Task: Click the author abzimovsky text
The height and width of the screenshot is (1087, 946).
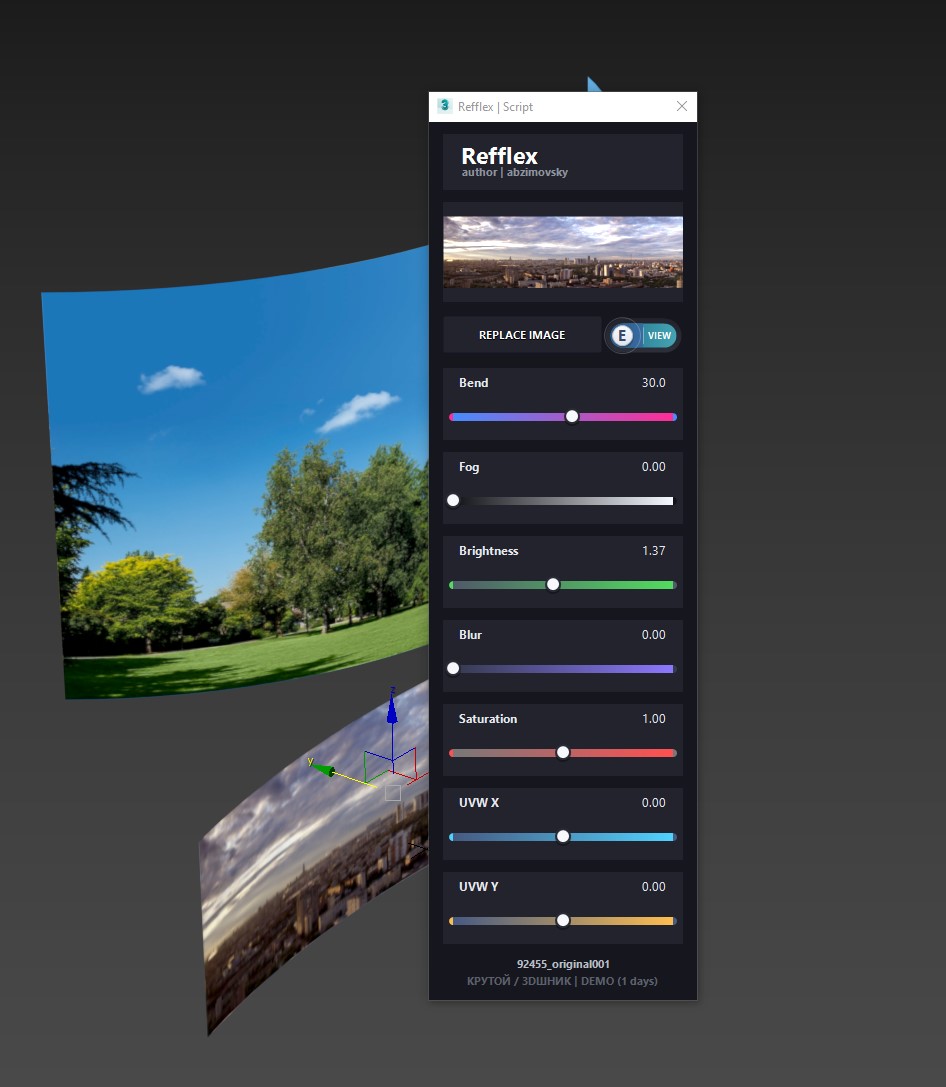Action: (x=514, y=172)
